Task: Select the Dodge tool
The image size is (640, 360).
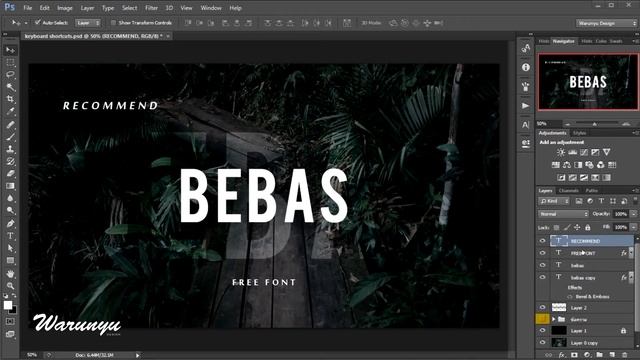Action: [10, 211]
